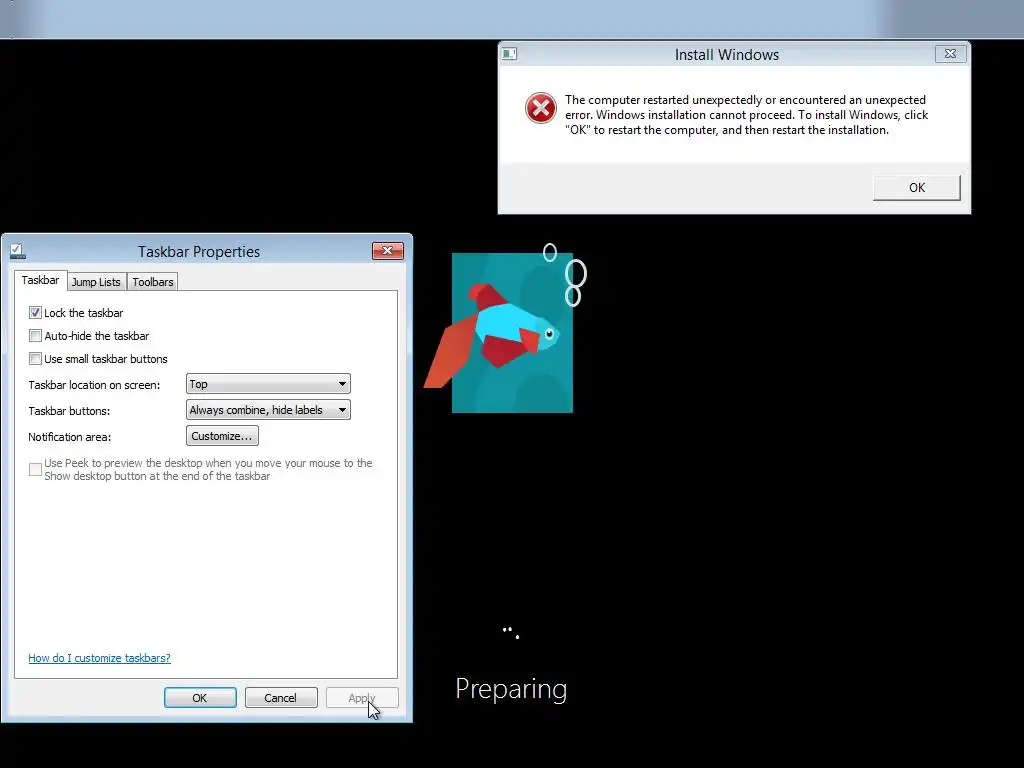Click OK in Taskbar Properties
This screenshot has height=768, width=1024.
[200, 698]
